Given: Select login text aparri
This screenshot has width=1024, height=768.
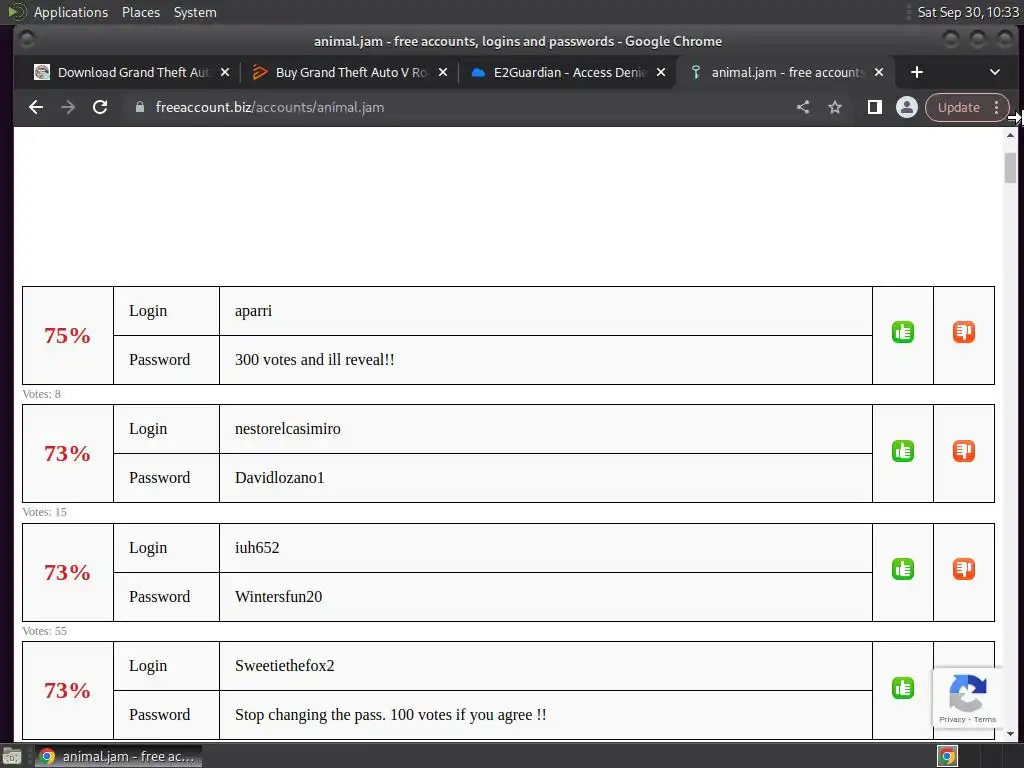Looking at the screenshot, I should pos(253,311).
